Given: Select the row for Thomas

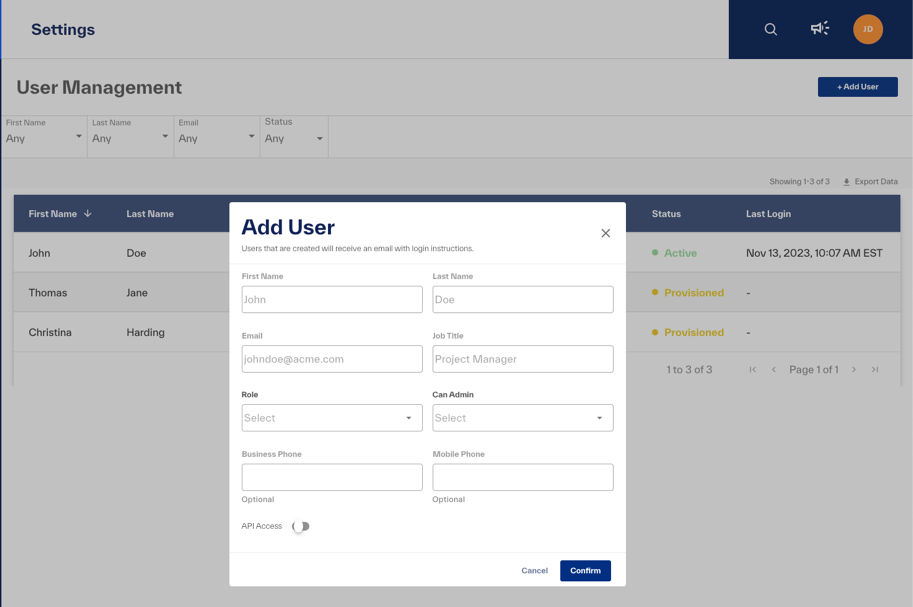Looking at the screenshot, I should [457, 292].
